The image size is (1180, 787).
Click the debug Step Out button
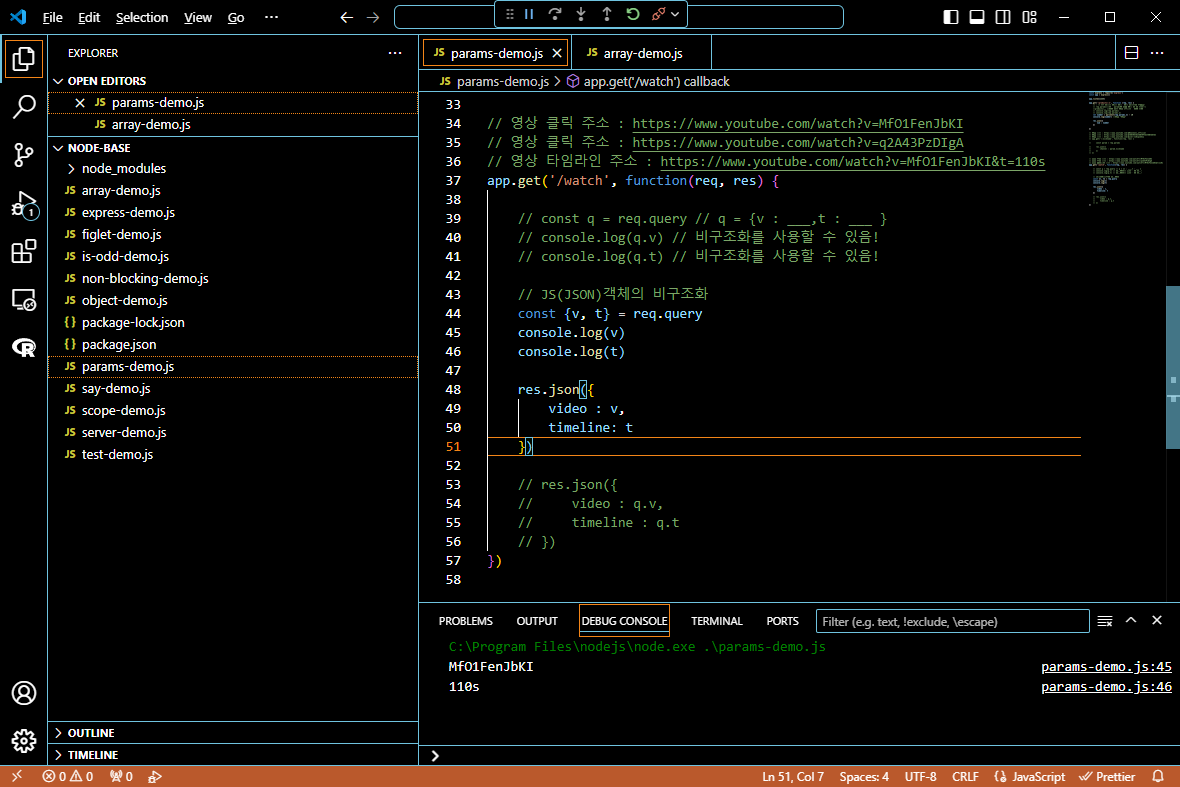607,14
